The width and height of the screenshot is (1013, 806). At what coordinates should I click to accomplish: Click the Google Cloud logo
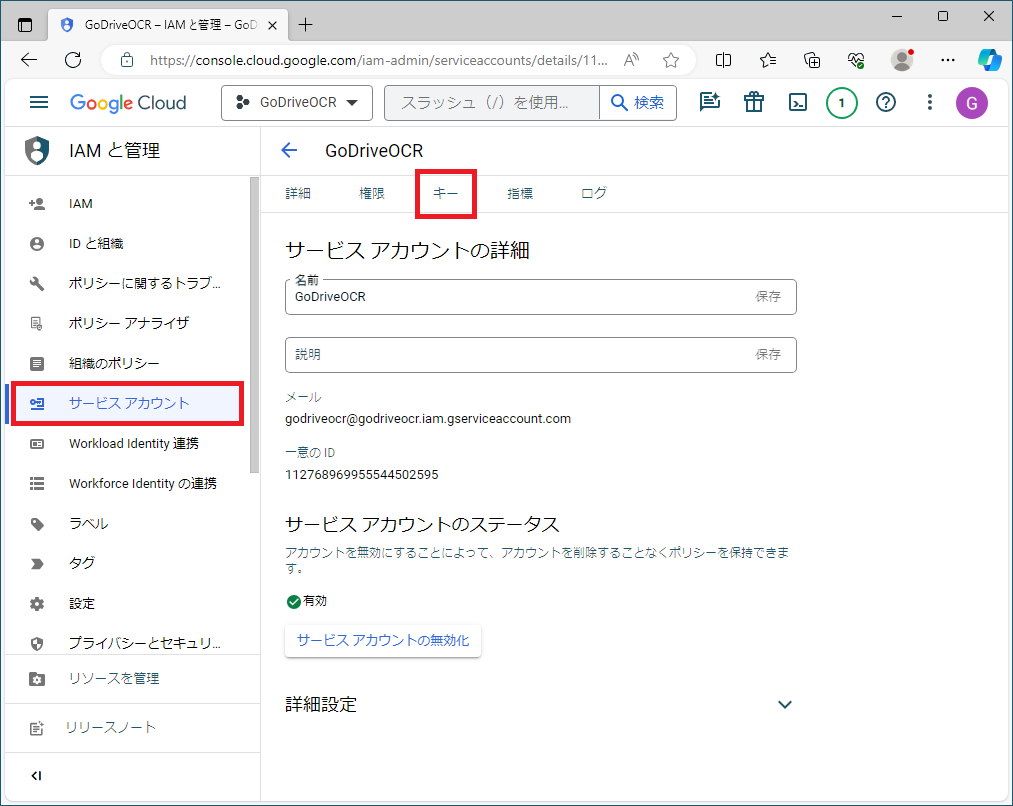pyautogui.click(x=128, y=103)
